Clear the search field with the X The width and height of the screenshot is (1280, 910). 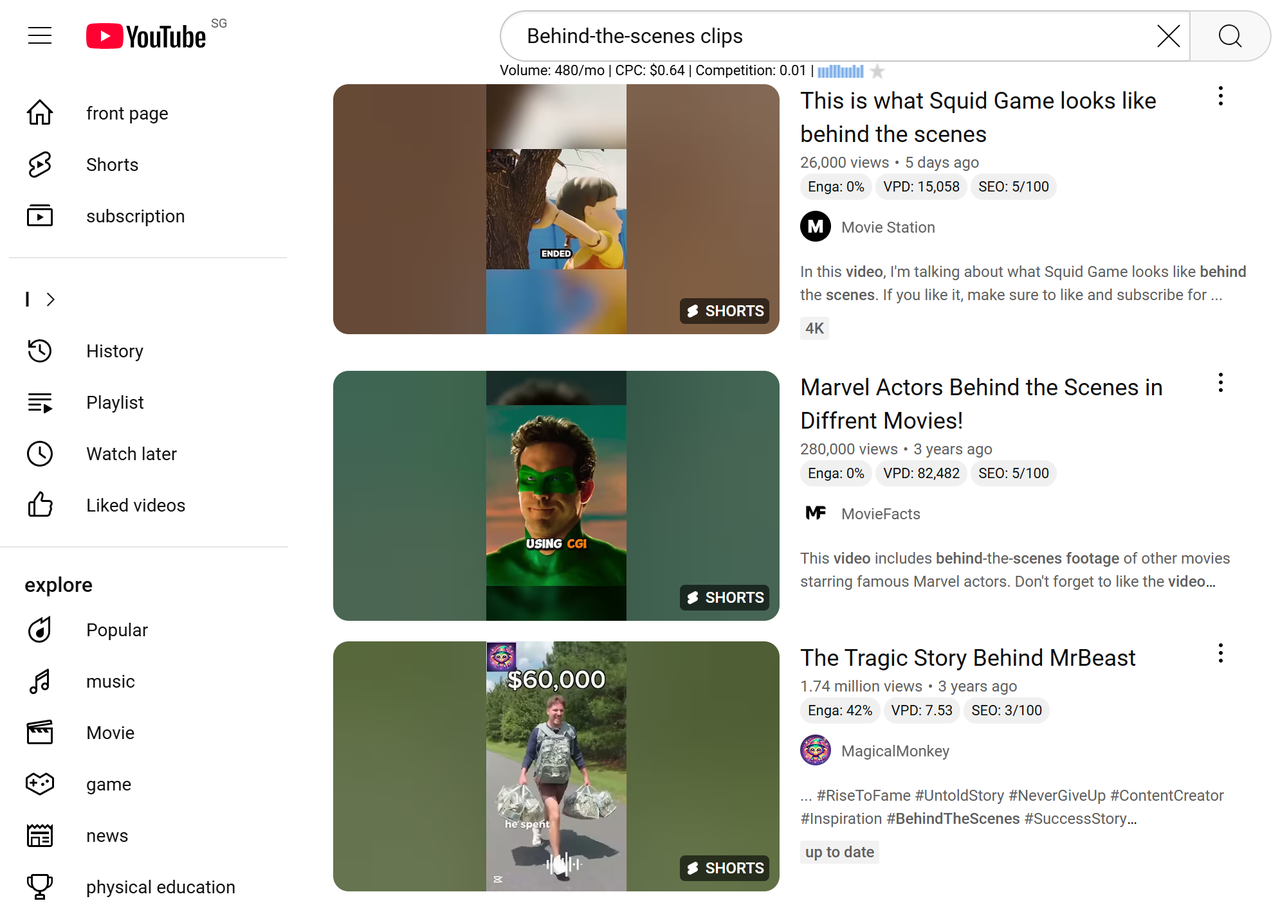tap(1167, 36)
